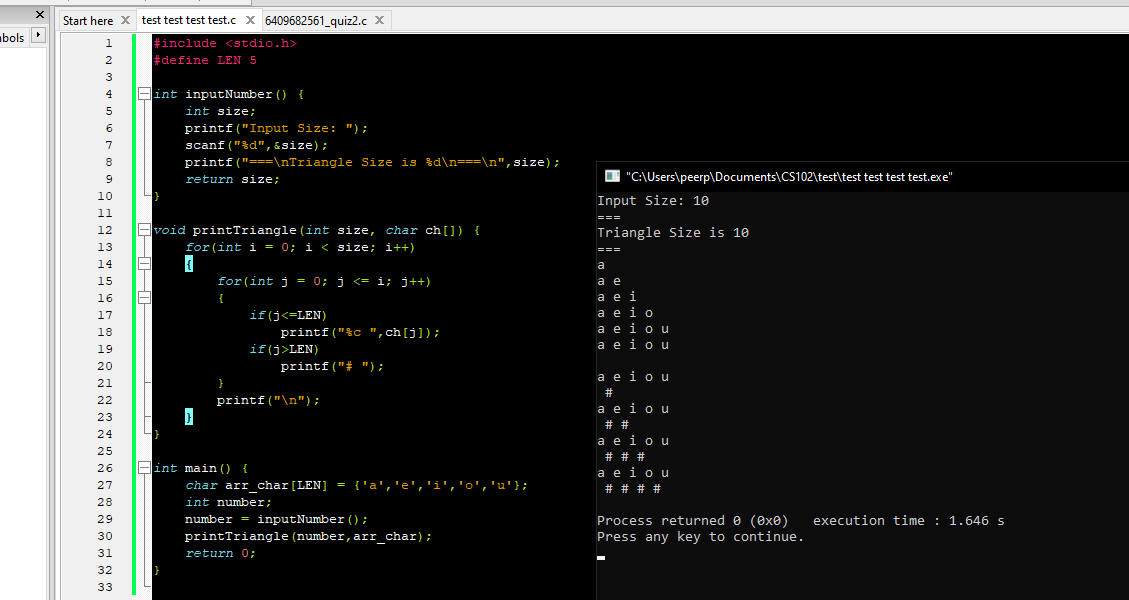1129x600 pixels.
Task: Click the 'int number;' declaration
Action: click(x=228, y=502)
